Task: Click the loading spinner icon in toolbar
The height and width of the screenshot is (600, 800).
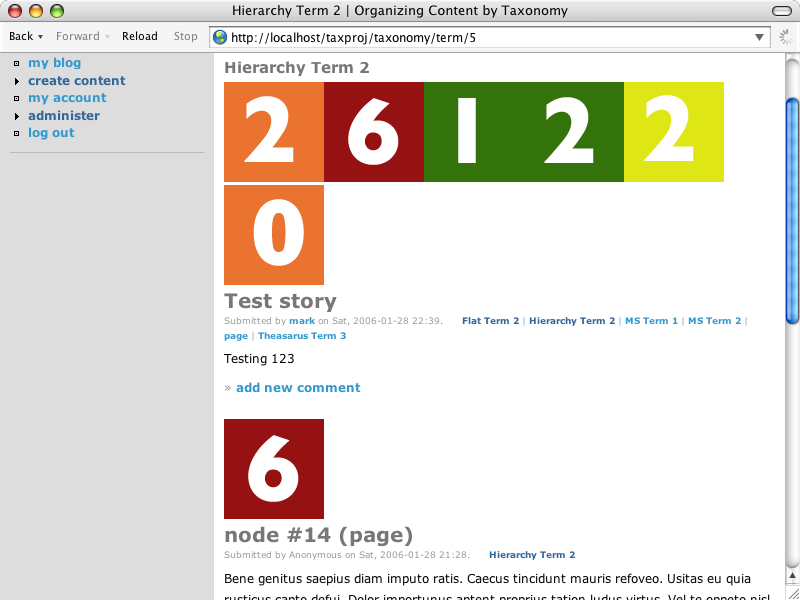Action: point(787,37)
